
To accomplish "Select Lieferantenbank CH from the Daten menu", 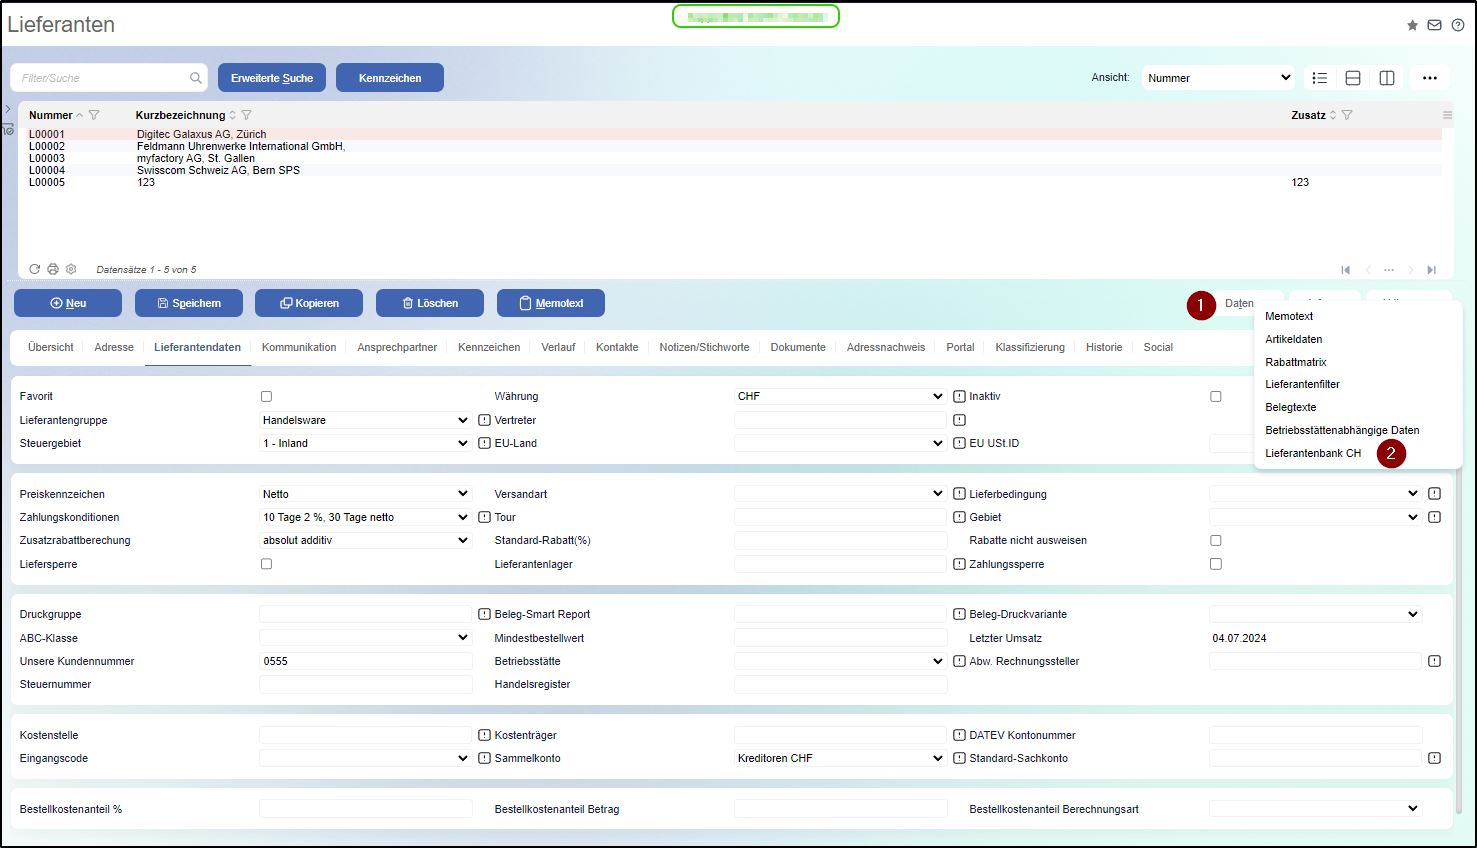I will (1312, 453).
